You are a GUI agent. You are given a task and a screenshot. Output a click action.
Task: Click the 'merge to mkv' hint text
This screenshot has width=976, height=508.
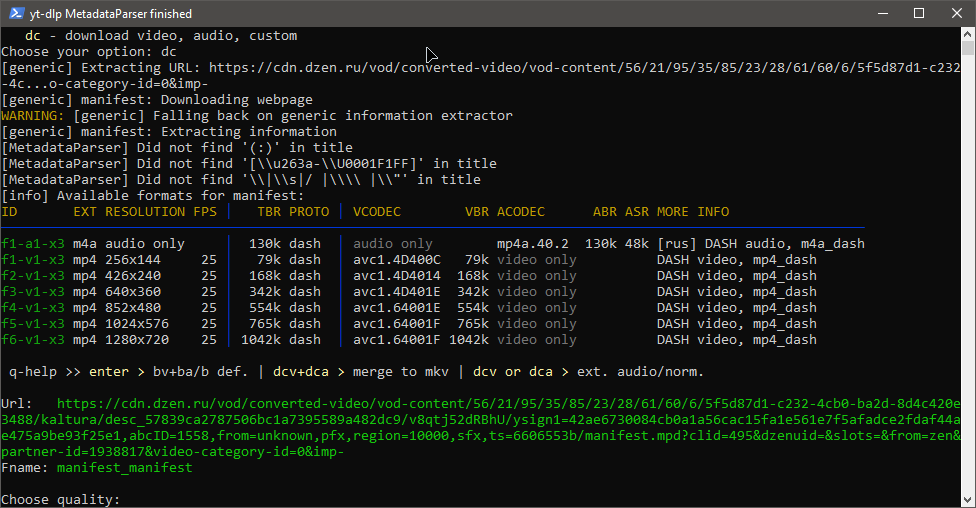[401, 372]
